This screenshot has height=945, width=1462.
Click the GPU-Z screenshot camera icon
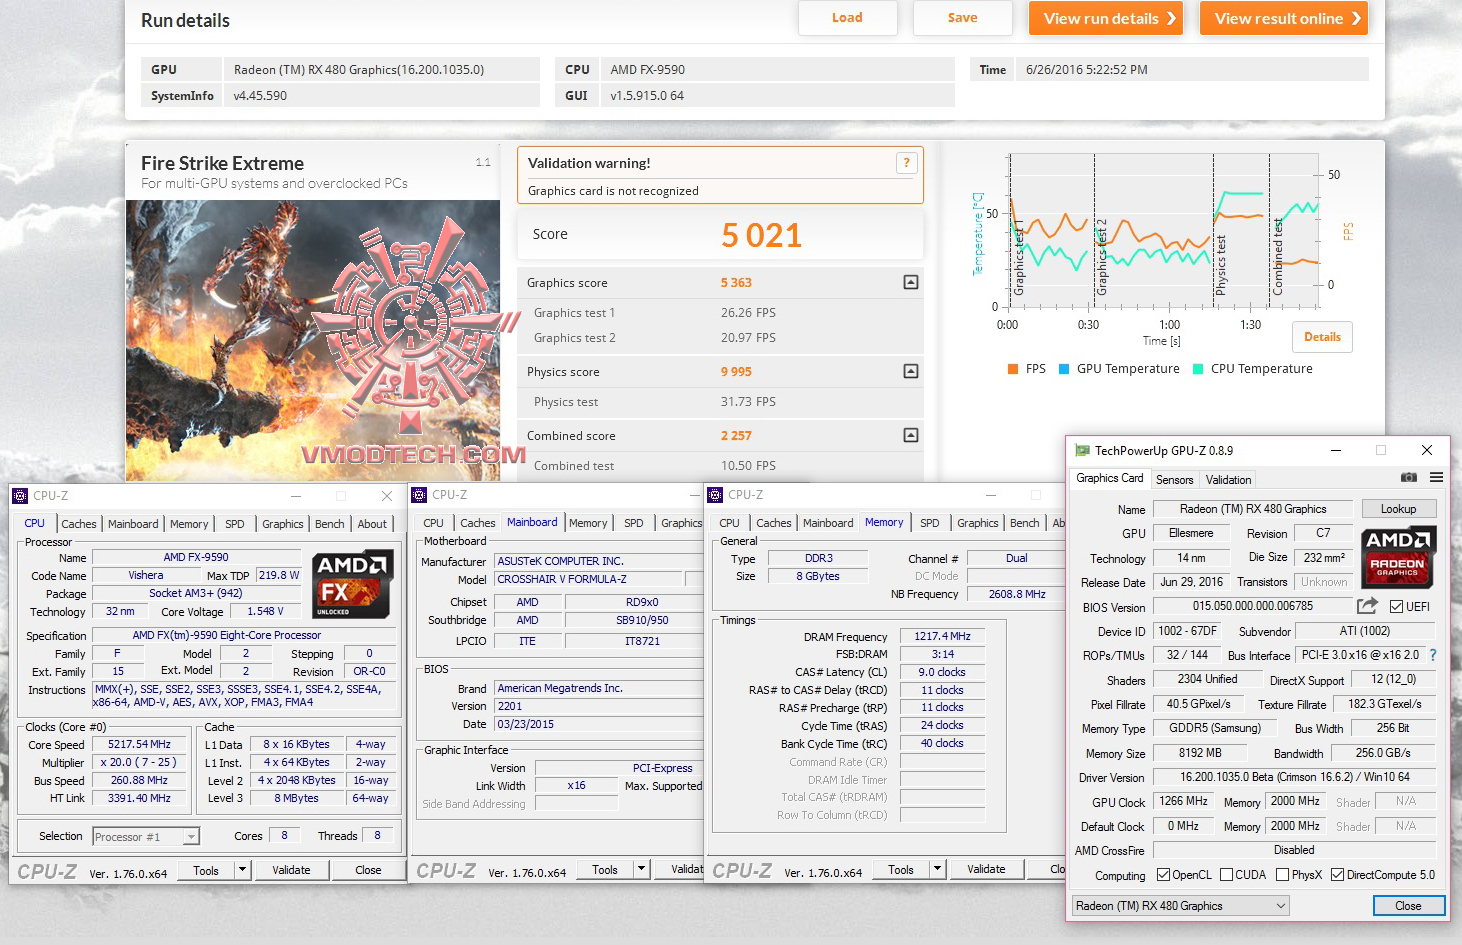(x=1408, y=478)
